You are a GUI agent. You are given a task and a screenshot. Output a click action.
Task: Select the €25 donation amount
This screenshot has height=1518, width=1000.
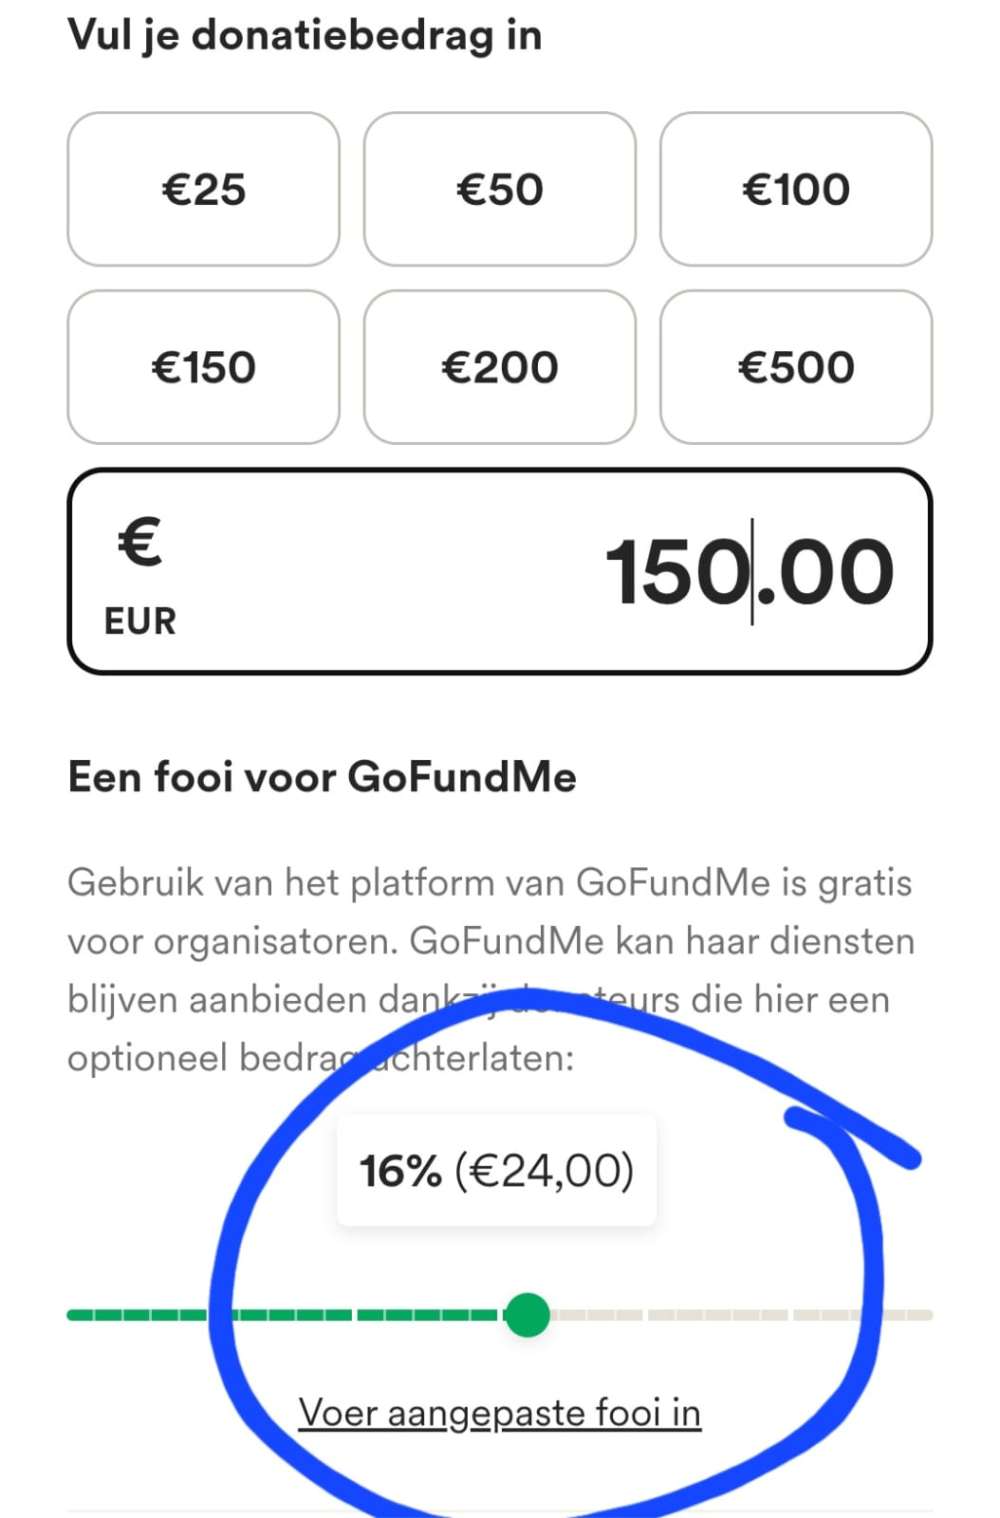(203, 189)
